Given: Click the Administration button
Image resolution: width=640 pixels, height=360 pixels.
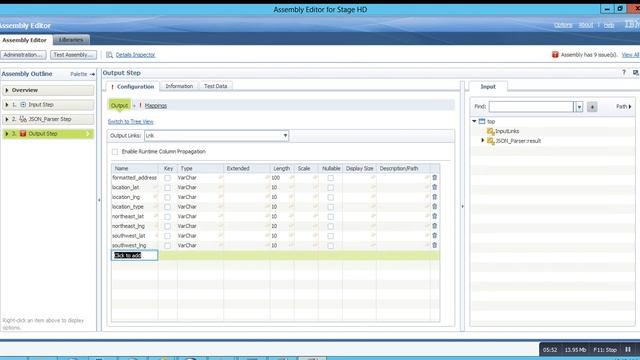Looking at the screenshot, I should click(23, 55).
